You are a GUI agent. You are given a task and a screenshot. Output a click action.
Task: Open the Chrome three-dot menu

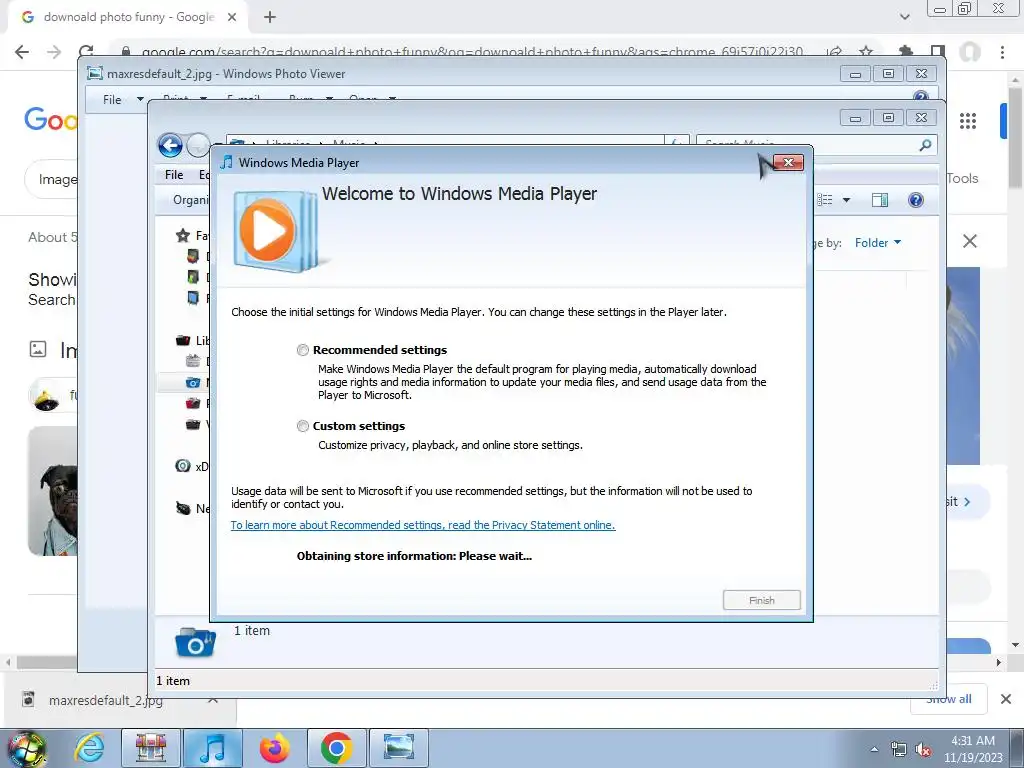coord(1002,52)
